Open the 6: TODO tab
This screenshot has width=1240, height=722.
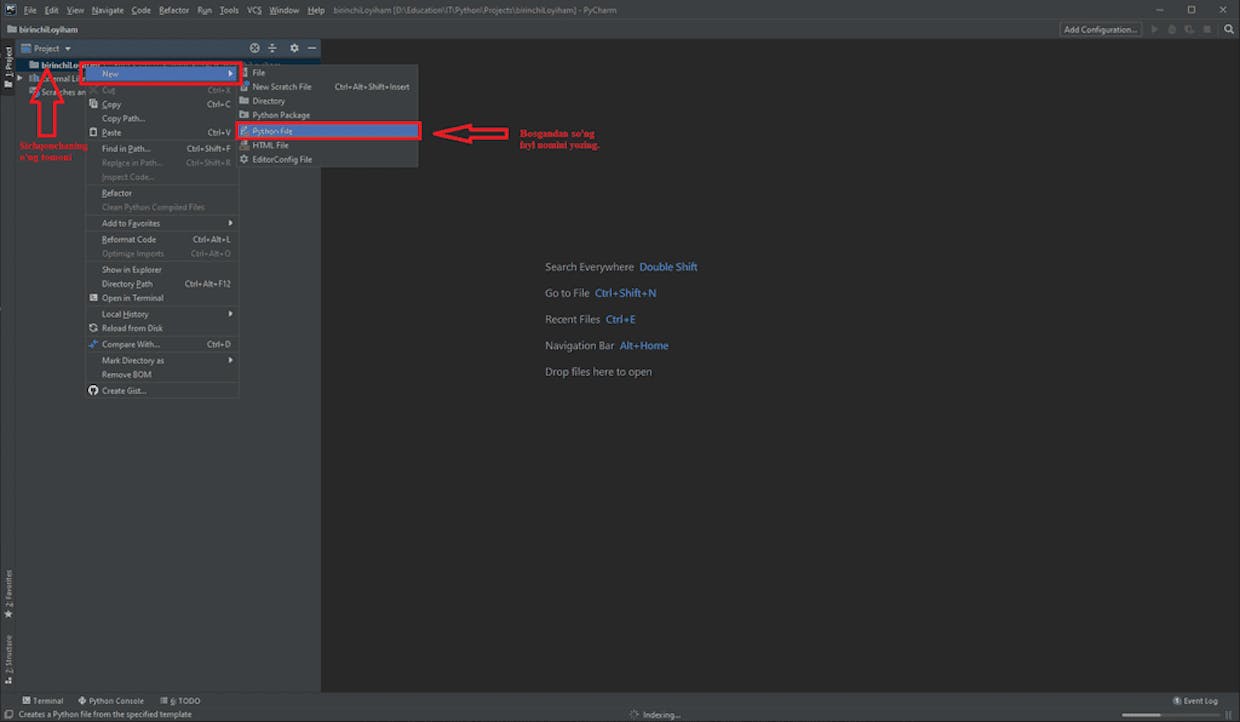[x=178, y=701]
